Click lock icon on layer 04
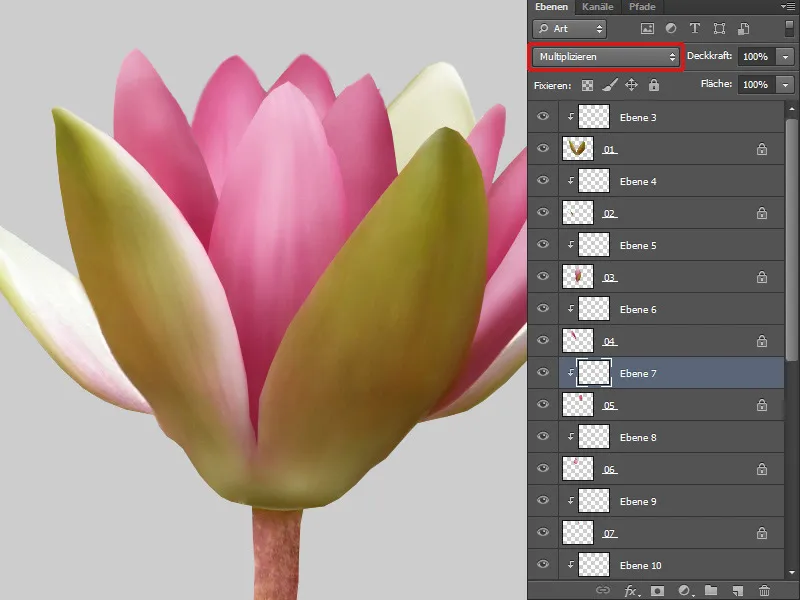Screen dimensions: 800x600 pos(762,341)
